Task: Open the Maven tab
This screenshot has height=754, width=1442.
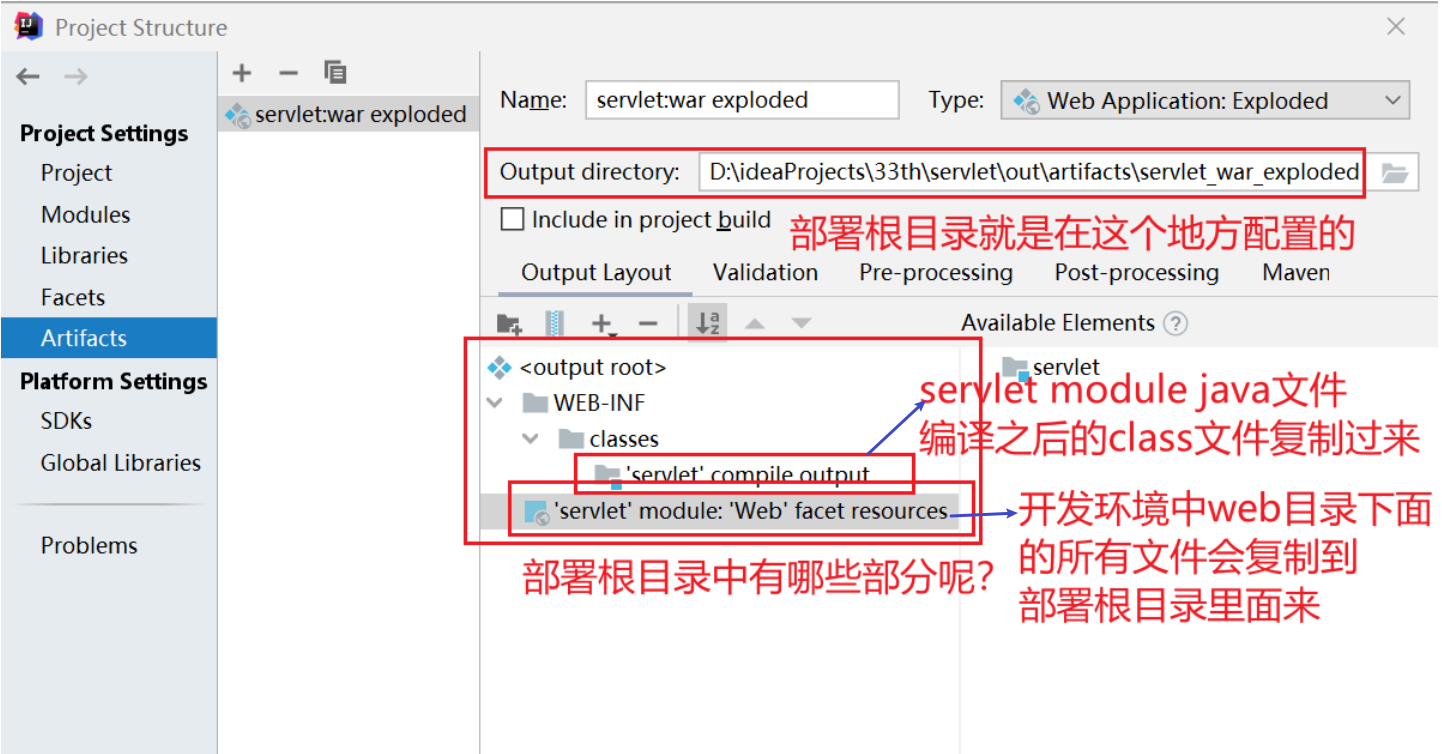Action: coord(1296,273)
